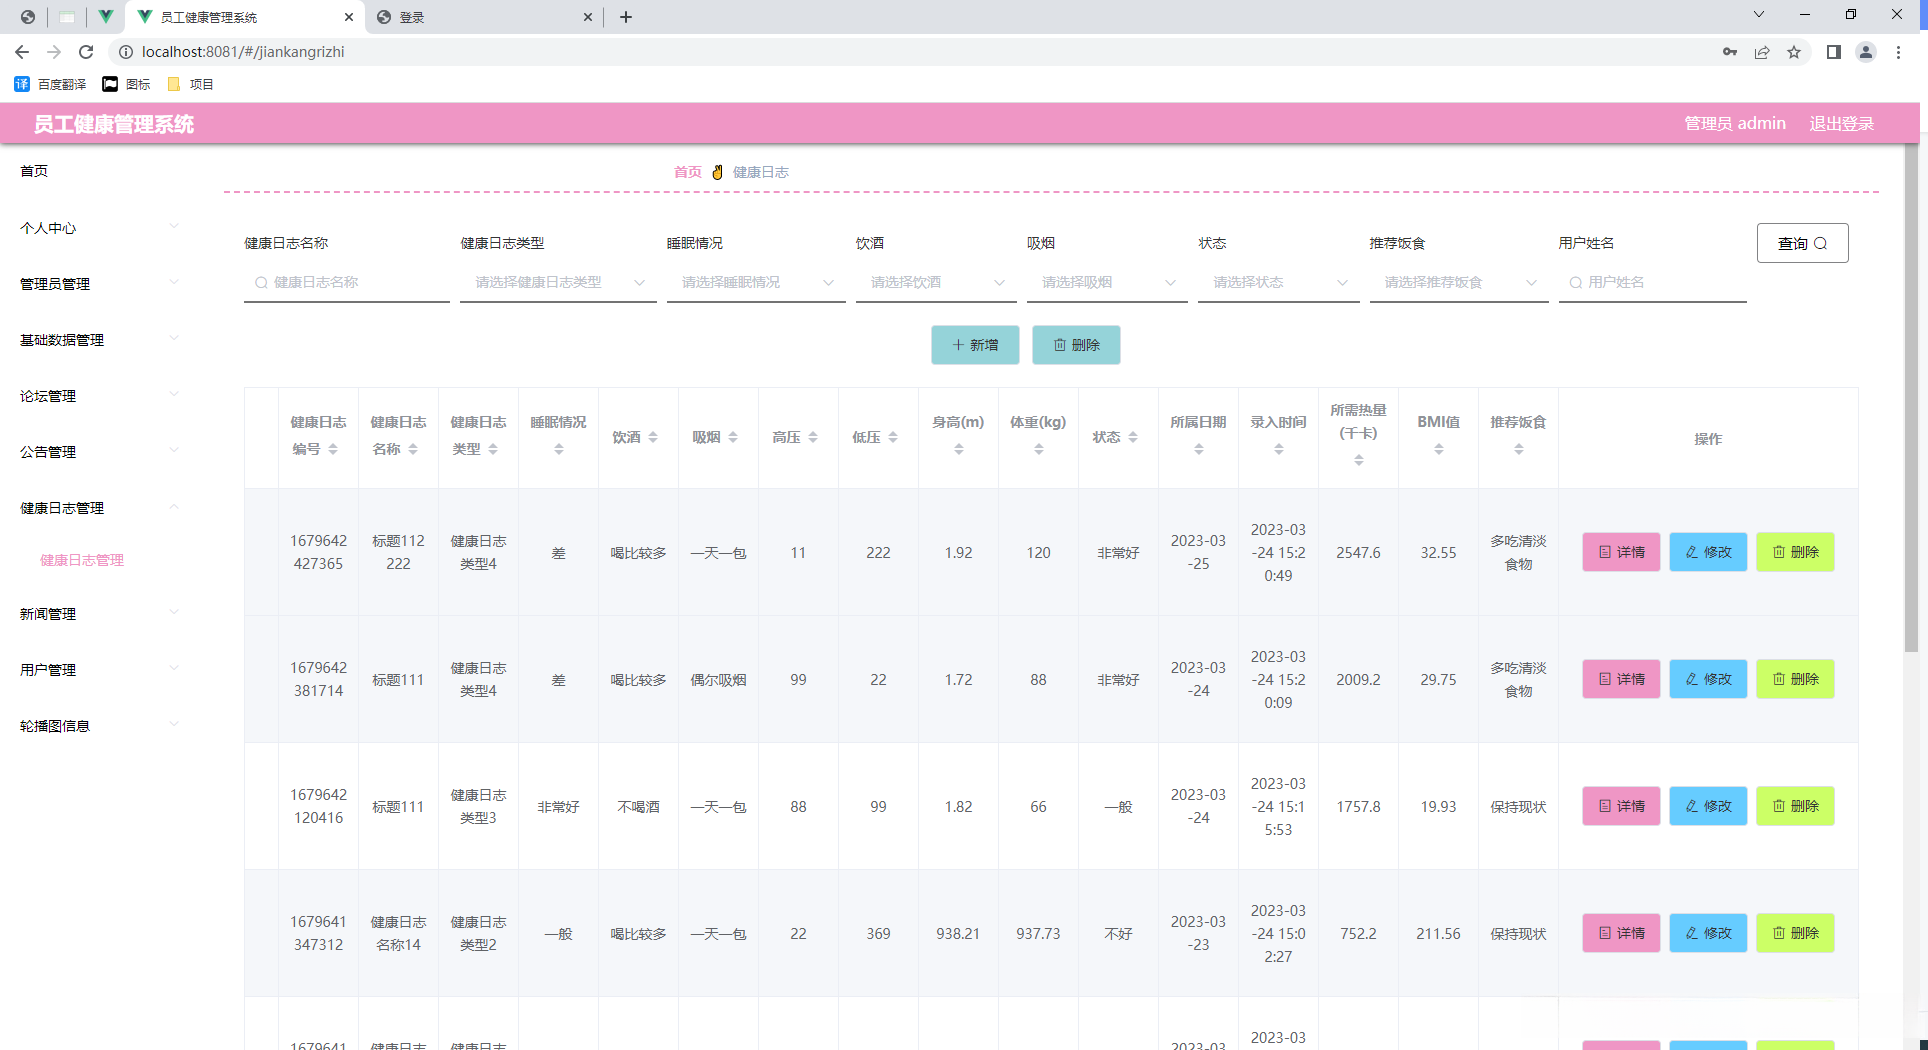Image resolution: width=1928 pixels, height=1050 pixels.
Task: Click the 查询 search button
Action: pos(1802,243)
